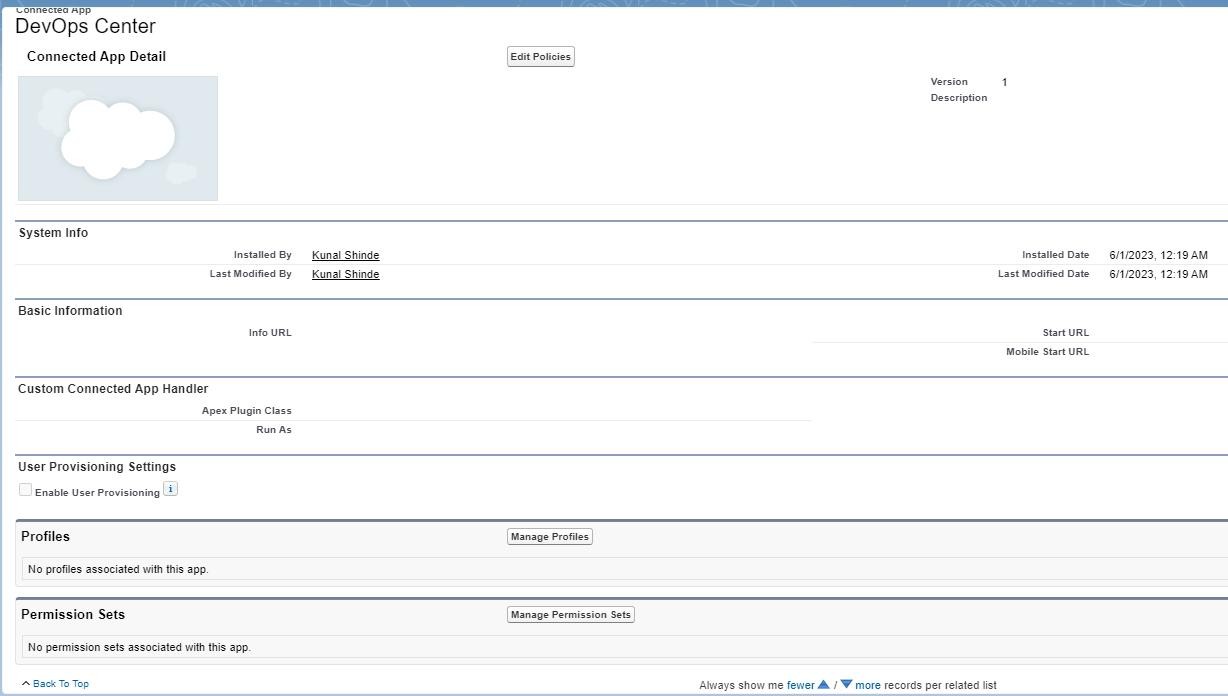Open Manage Permission Sets
Image resolution: width=1228 pixels, height=696 pixels.
click(571, 615)
